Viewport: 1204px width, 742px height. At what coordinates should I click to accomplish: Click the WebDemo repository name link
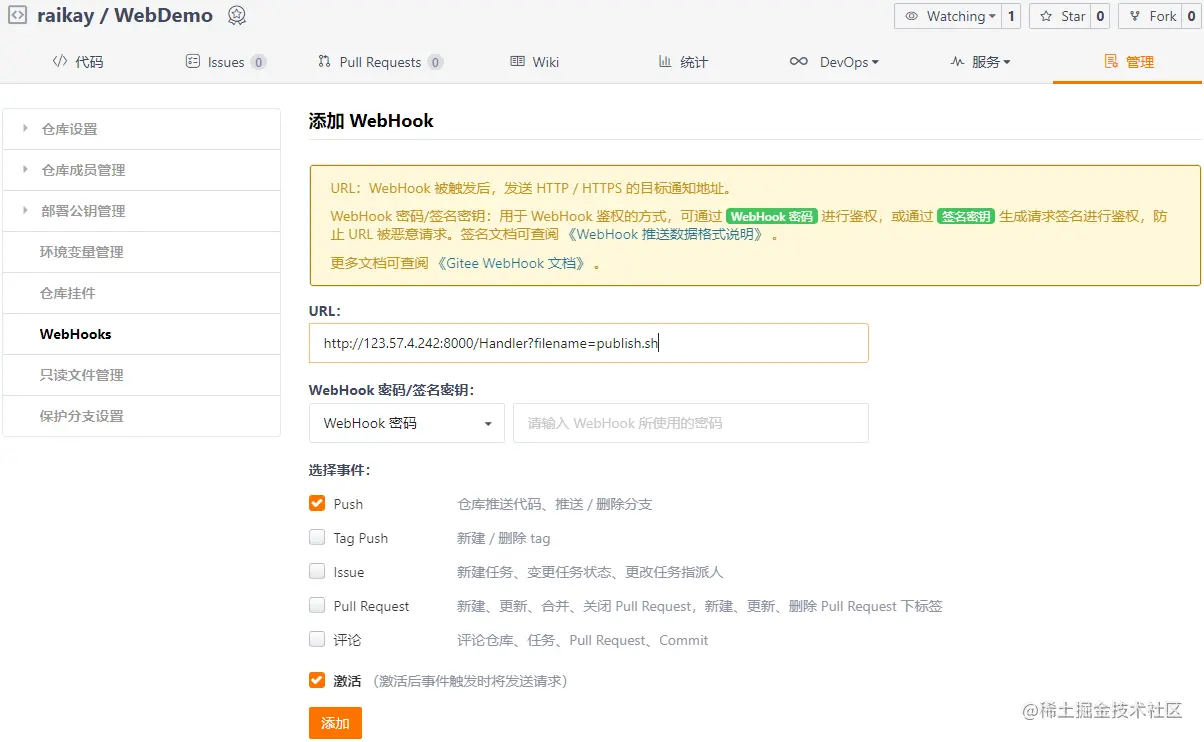coord(164,15)
